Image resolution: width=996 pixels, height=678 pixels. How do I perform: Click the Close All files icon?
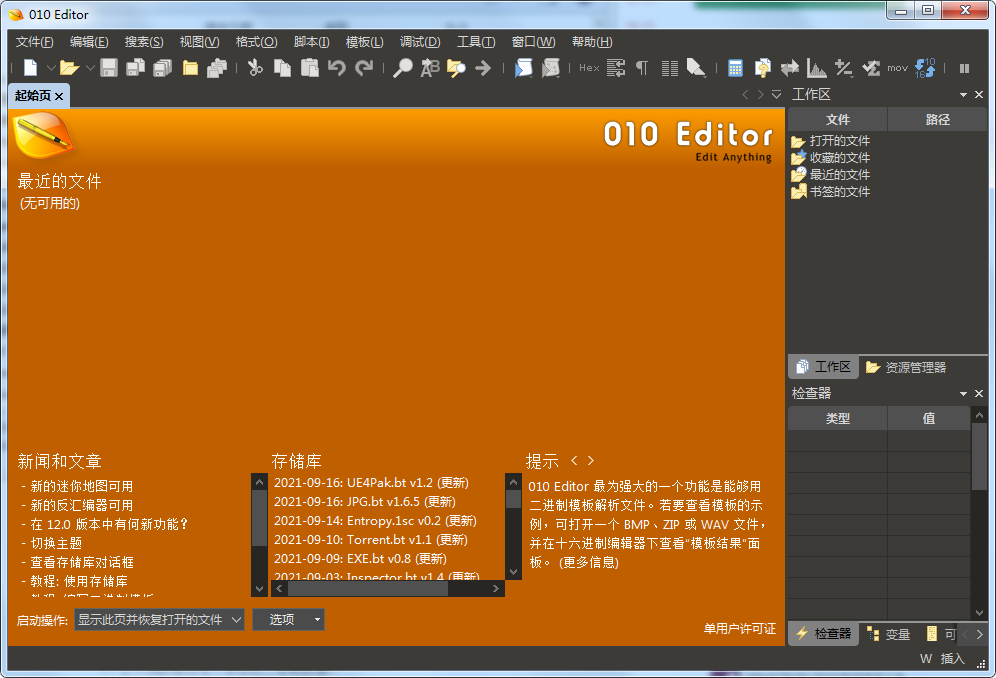coord(217,67)
